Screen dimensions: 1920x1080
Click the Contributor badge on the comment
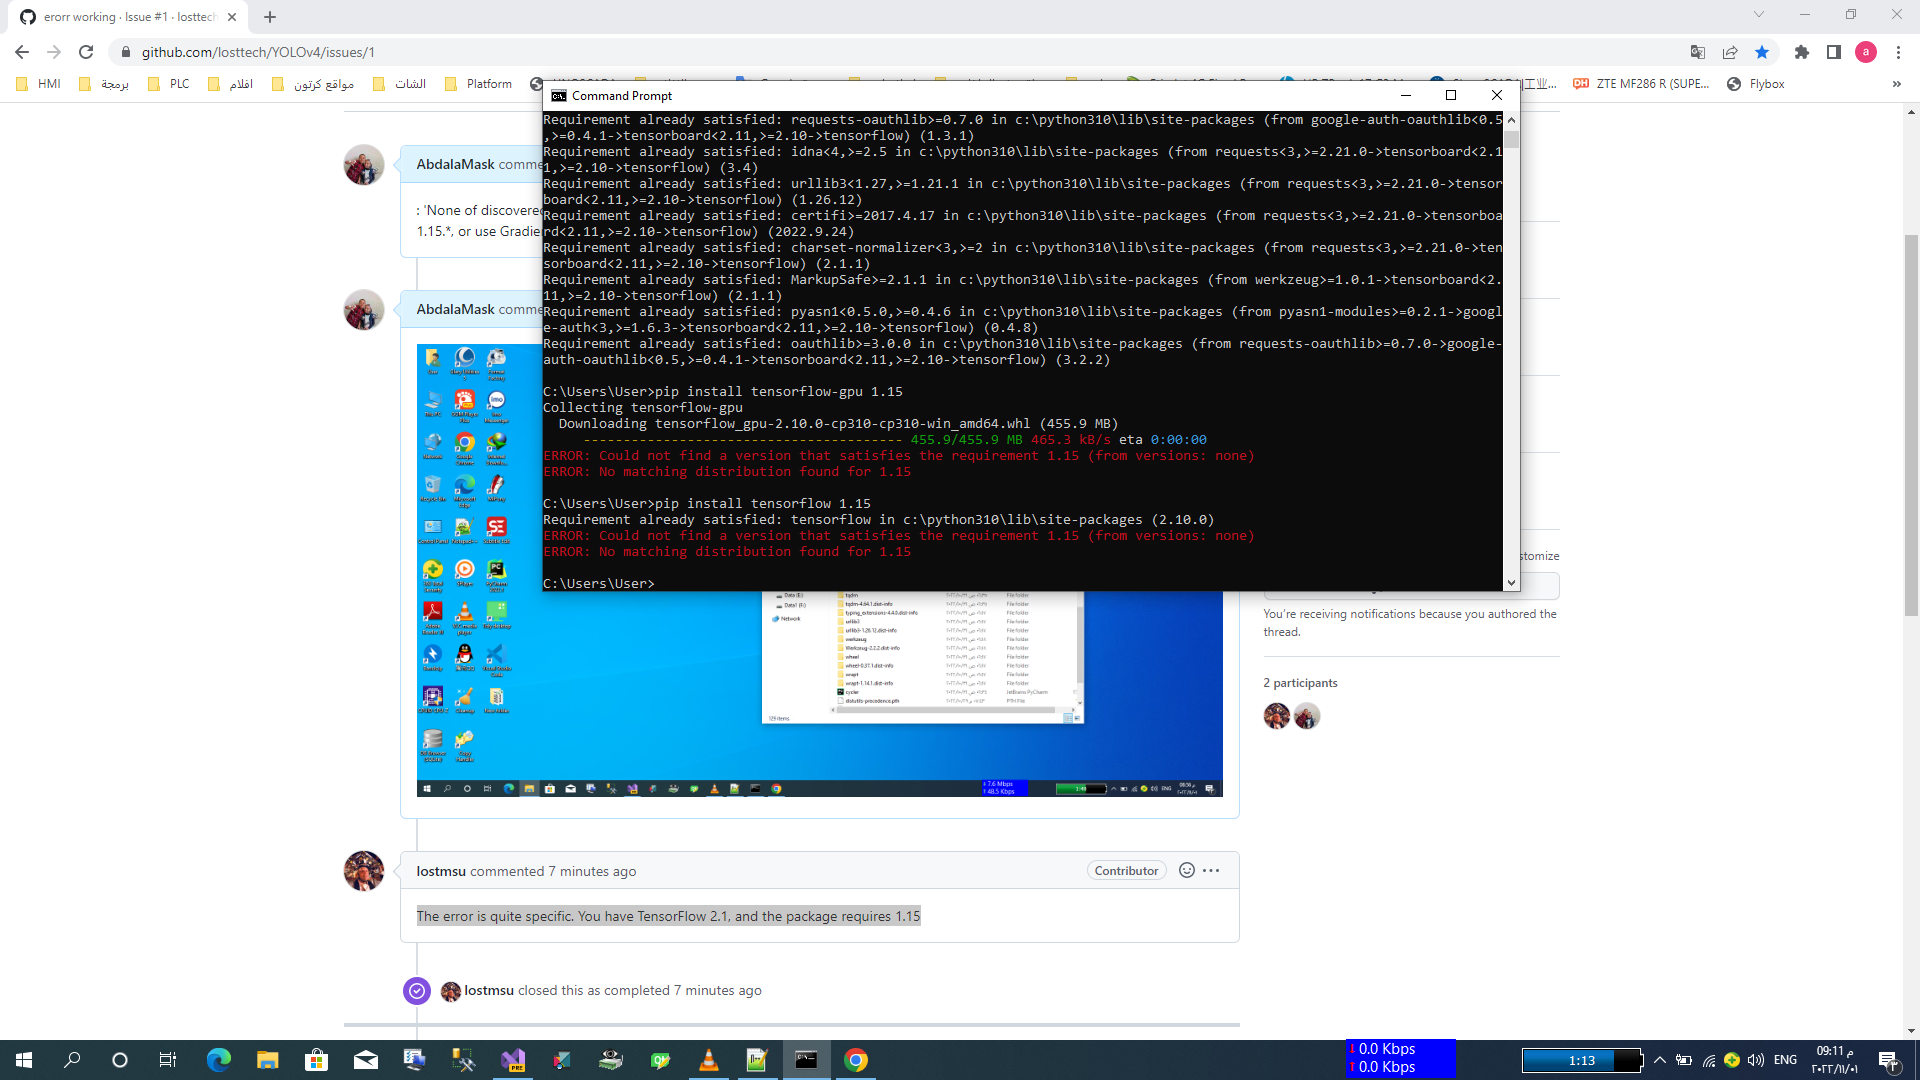click(x=1126, y=870)
